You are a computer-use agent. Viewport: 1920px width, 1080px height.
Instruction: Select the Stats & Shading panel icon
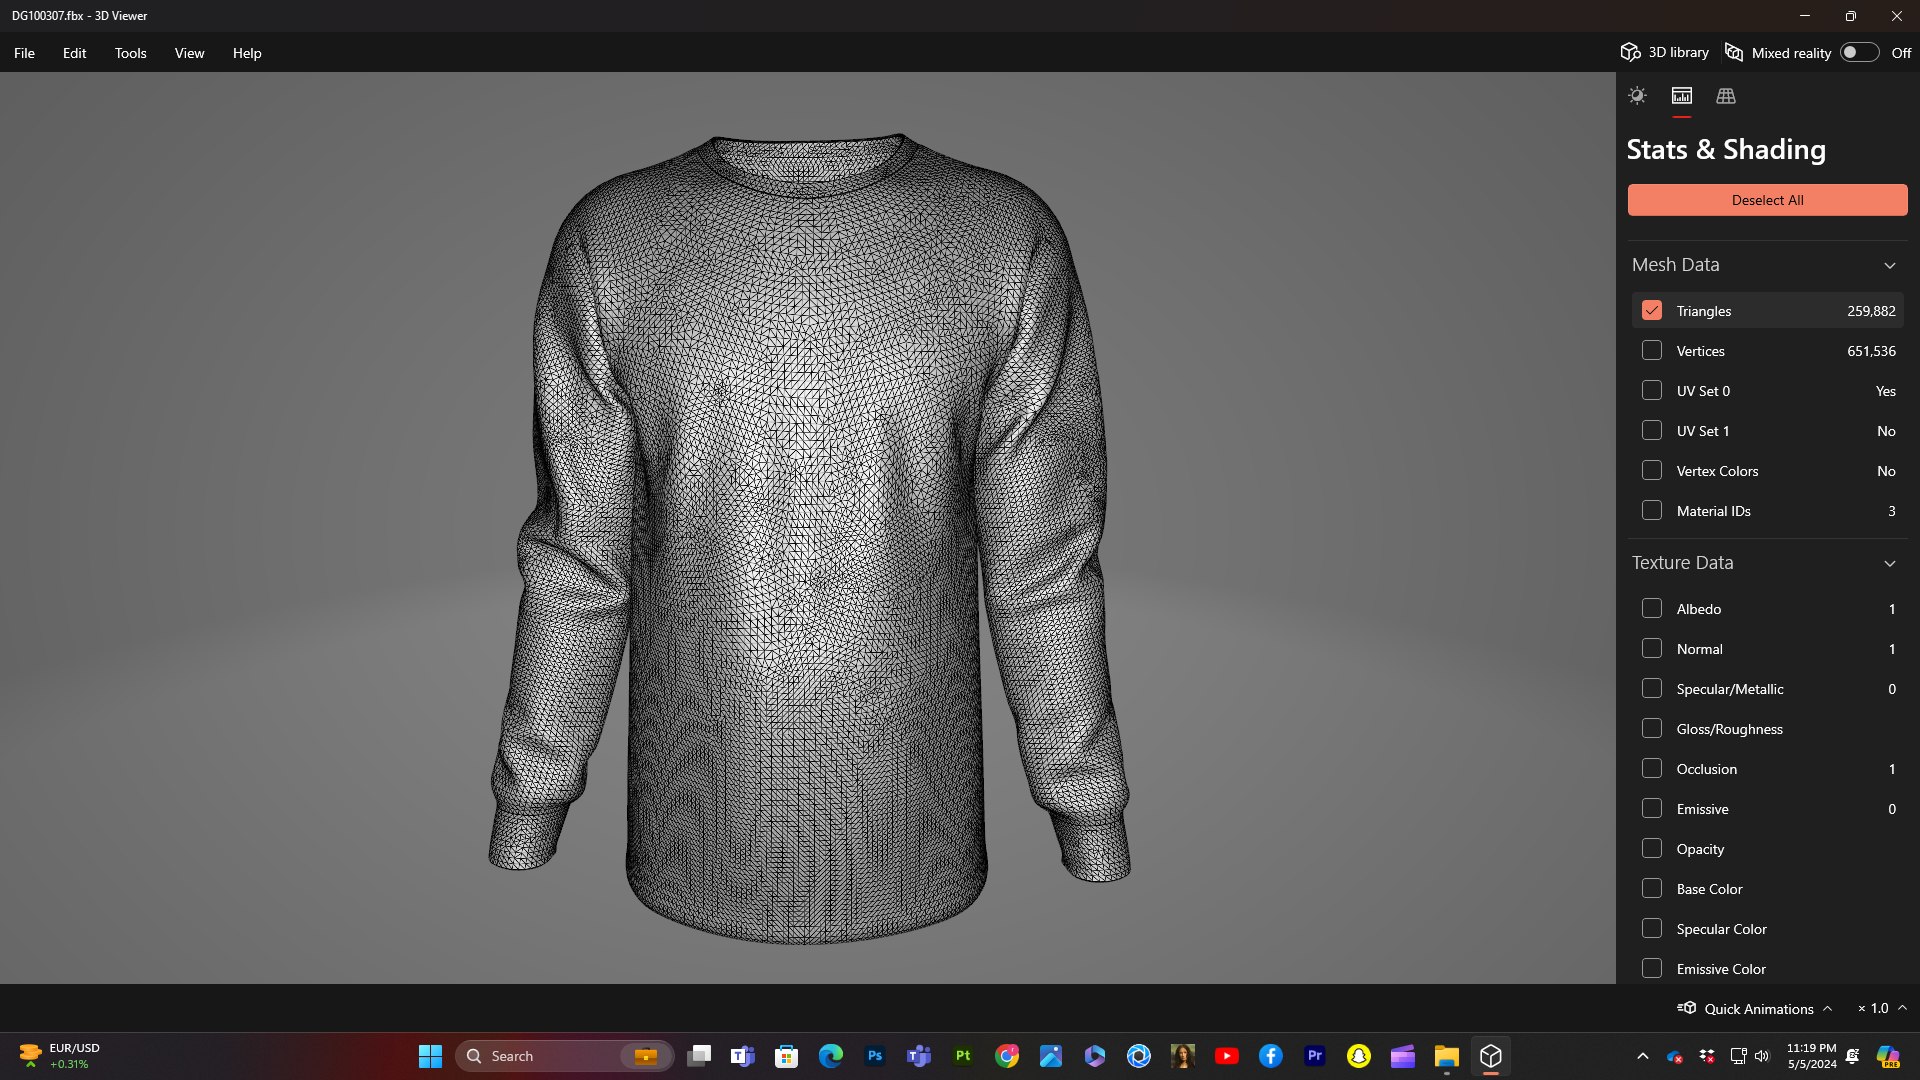1682,96
